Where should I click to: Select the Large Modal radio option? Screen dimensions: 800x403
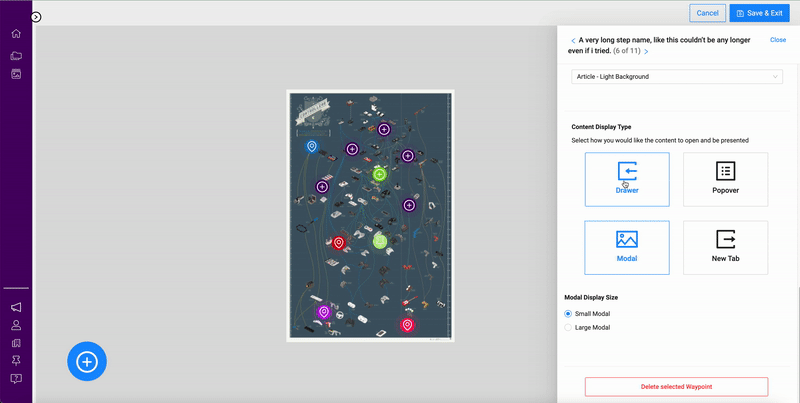coord(569,327)
